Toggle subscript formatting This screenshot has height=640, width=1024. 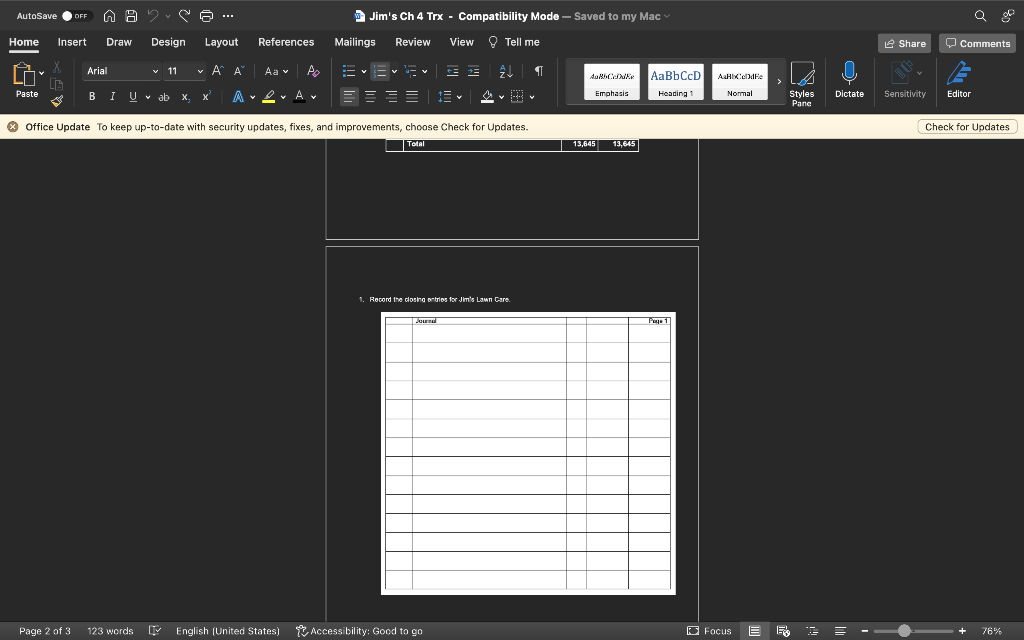point(185,97)
